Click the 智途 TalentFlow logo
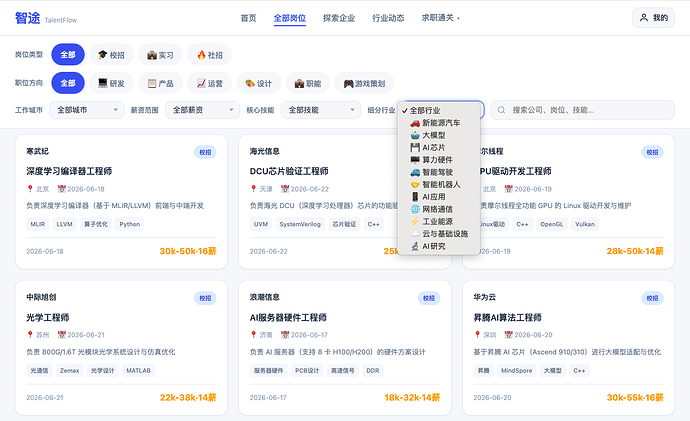 46,18
